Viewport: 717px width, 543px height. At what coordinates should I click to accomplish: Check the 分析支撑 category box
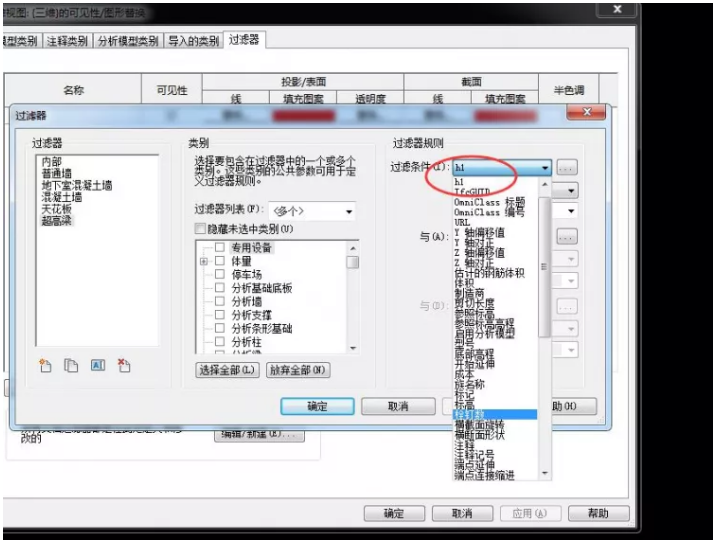coord(219,314)
